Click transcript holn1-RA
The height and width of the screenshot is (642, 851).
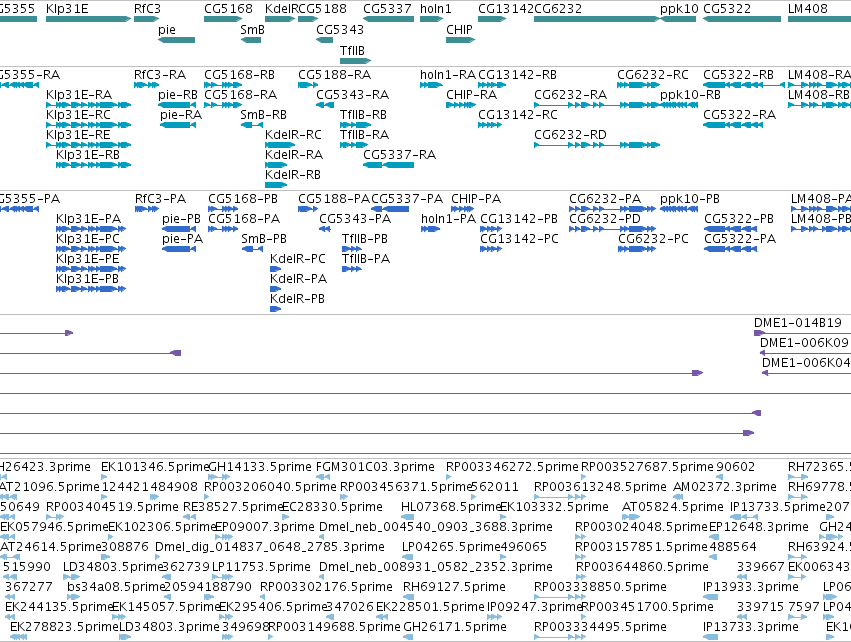(431, 85)
